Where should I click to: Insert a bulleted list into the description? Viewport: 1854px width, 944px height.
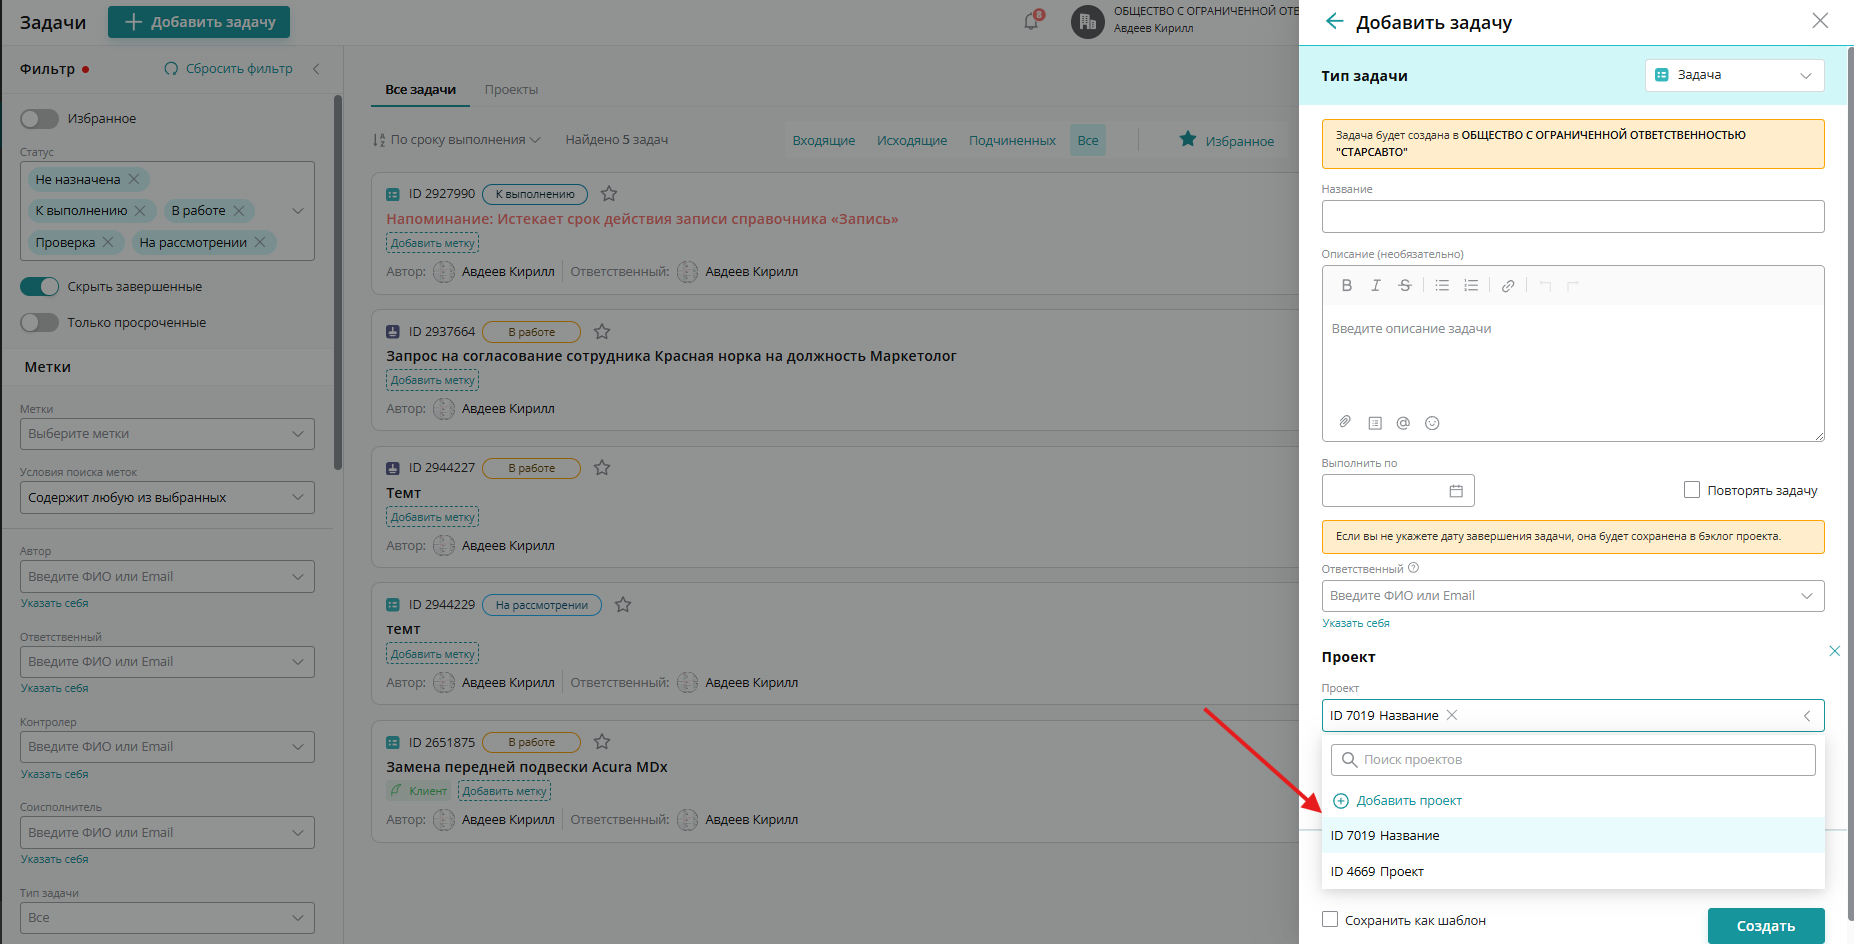1441,285
